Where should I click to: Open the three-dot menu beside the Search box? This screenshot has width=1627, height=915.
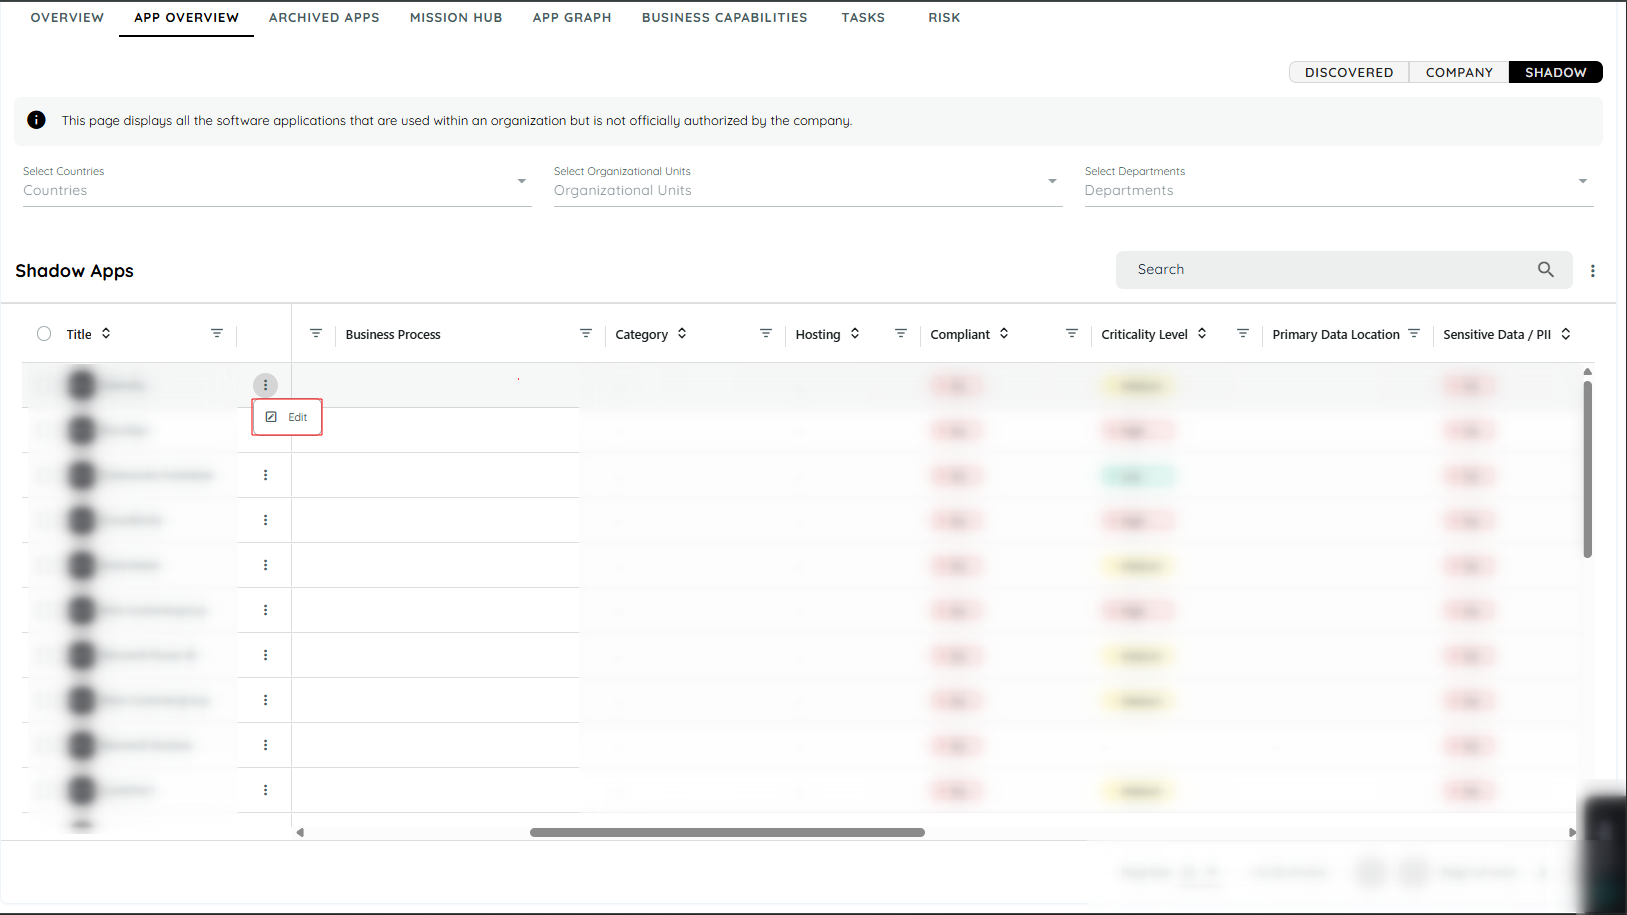(1593, 271)
